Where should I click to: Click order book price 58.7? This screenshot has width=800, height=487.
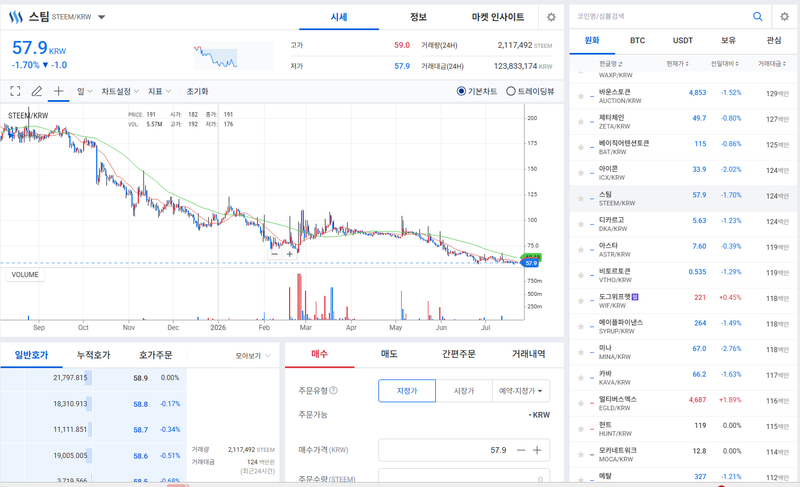[x=140, y=430]
